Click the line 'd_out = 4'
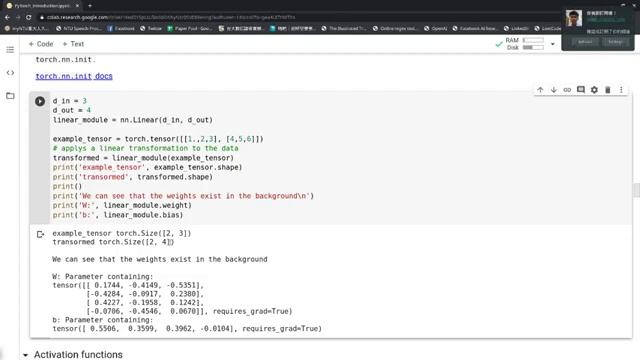640x360 pixels. (71, 110)
